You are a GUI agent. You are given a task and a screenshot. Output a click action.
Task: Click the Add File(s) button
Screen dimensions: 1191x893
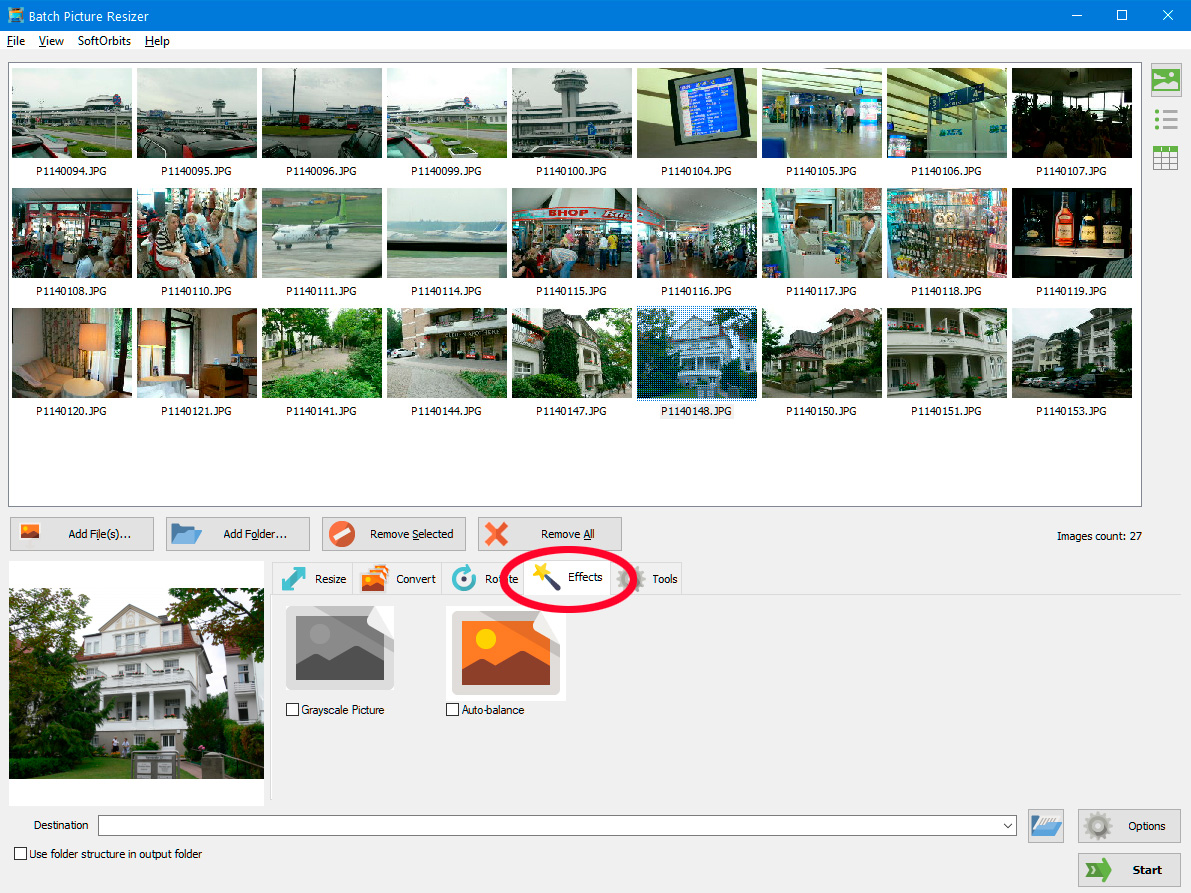[x=82, y=534]
